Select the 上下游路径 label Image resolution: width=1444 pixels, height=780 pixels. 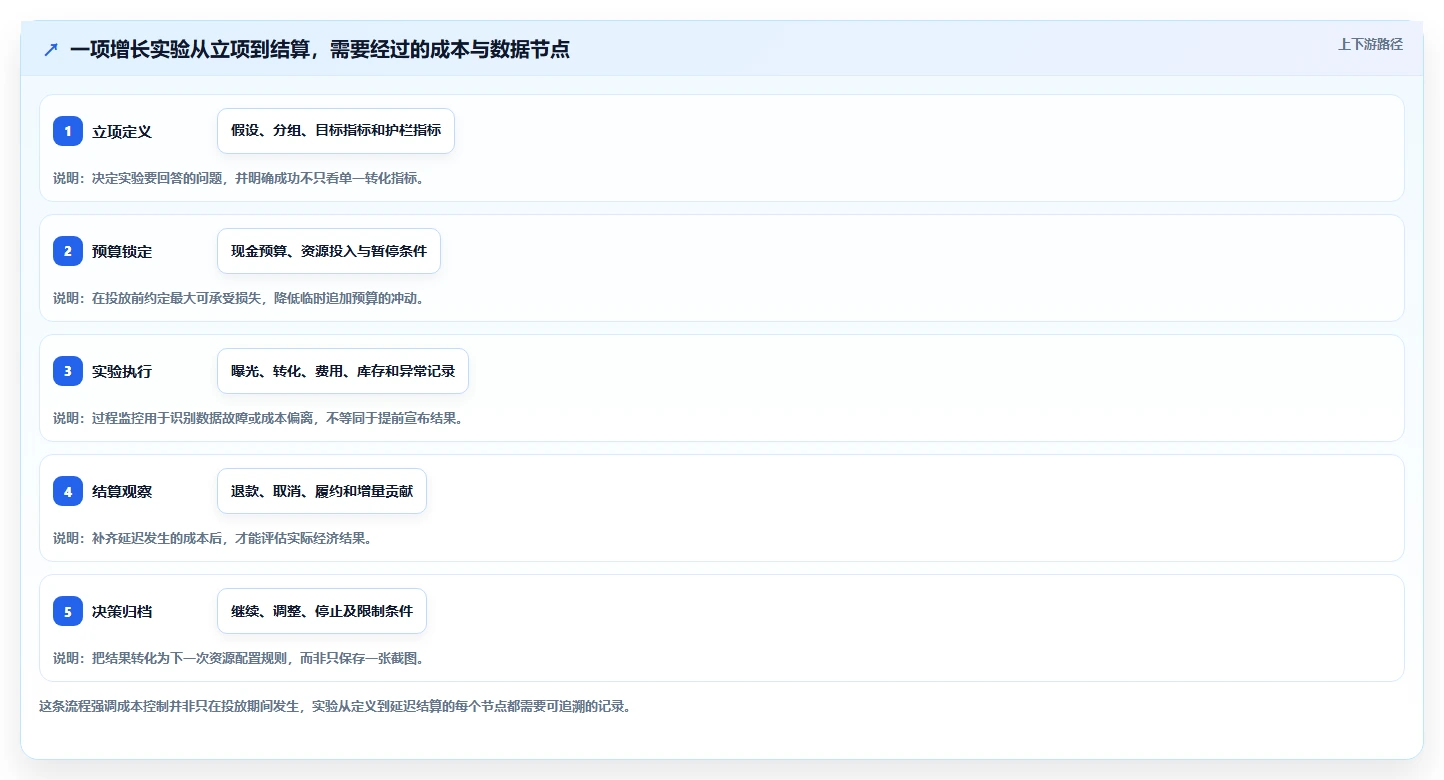[1370, 44]
